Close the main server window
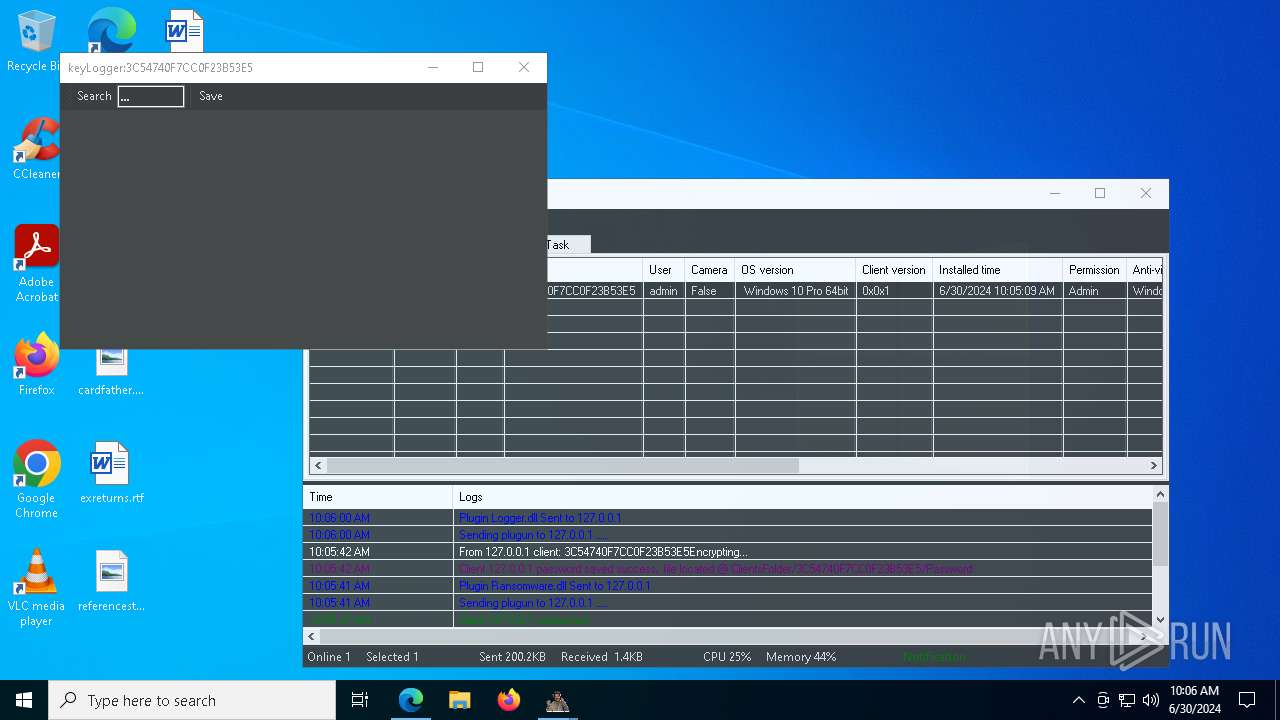This screenshot has width=1280, height=720. tap(1146, 193)
